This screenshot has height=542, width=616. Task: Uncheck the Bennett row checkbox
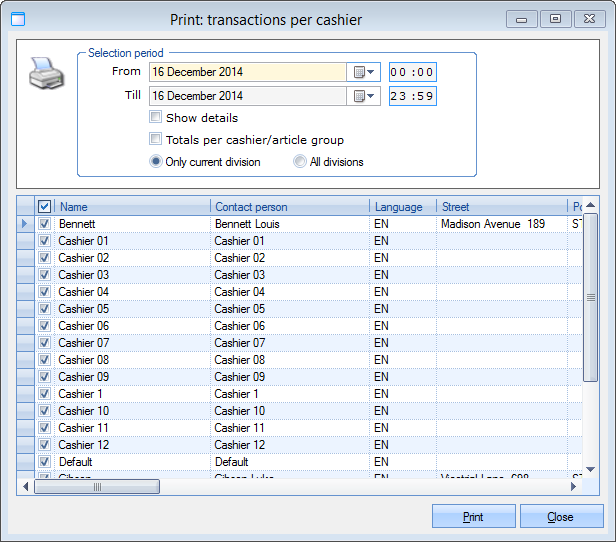tap(44, 224)
